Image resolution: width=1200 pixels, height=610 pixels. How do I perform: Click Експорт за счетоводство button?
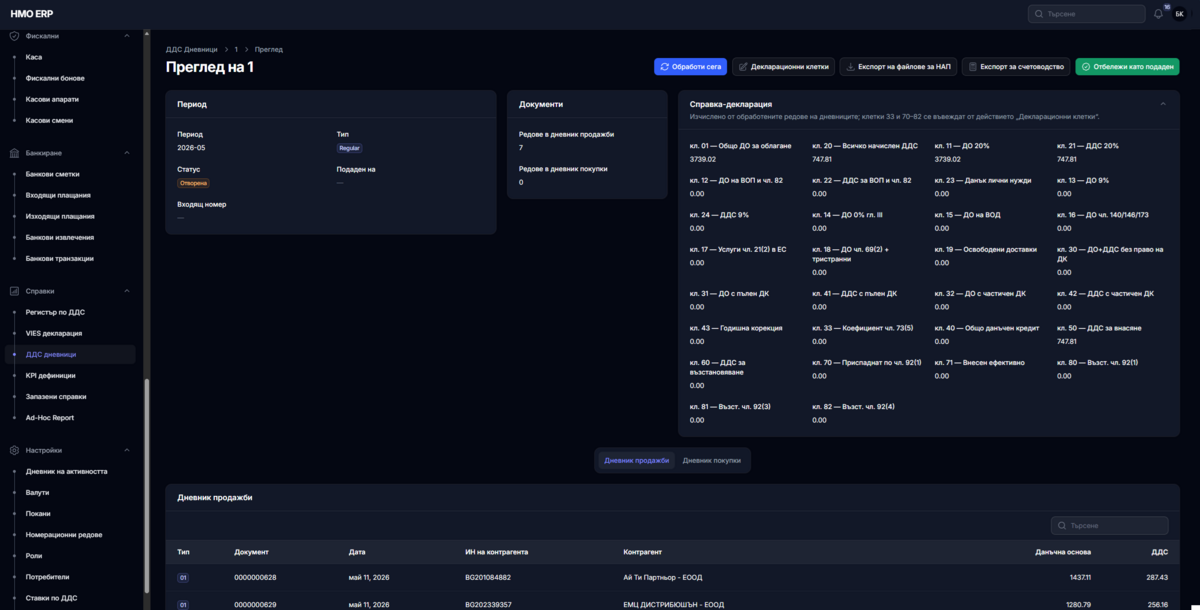1016,66
